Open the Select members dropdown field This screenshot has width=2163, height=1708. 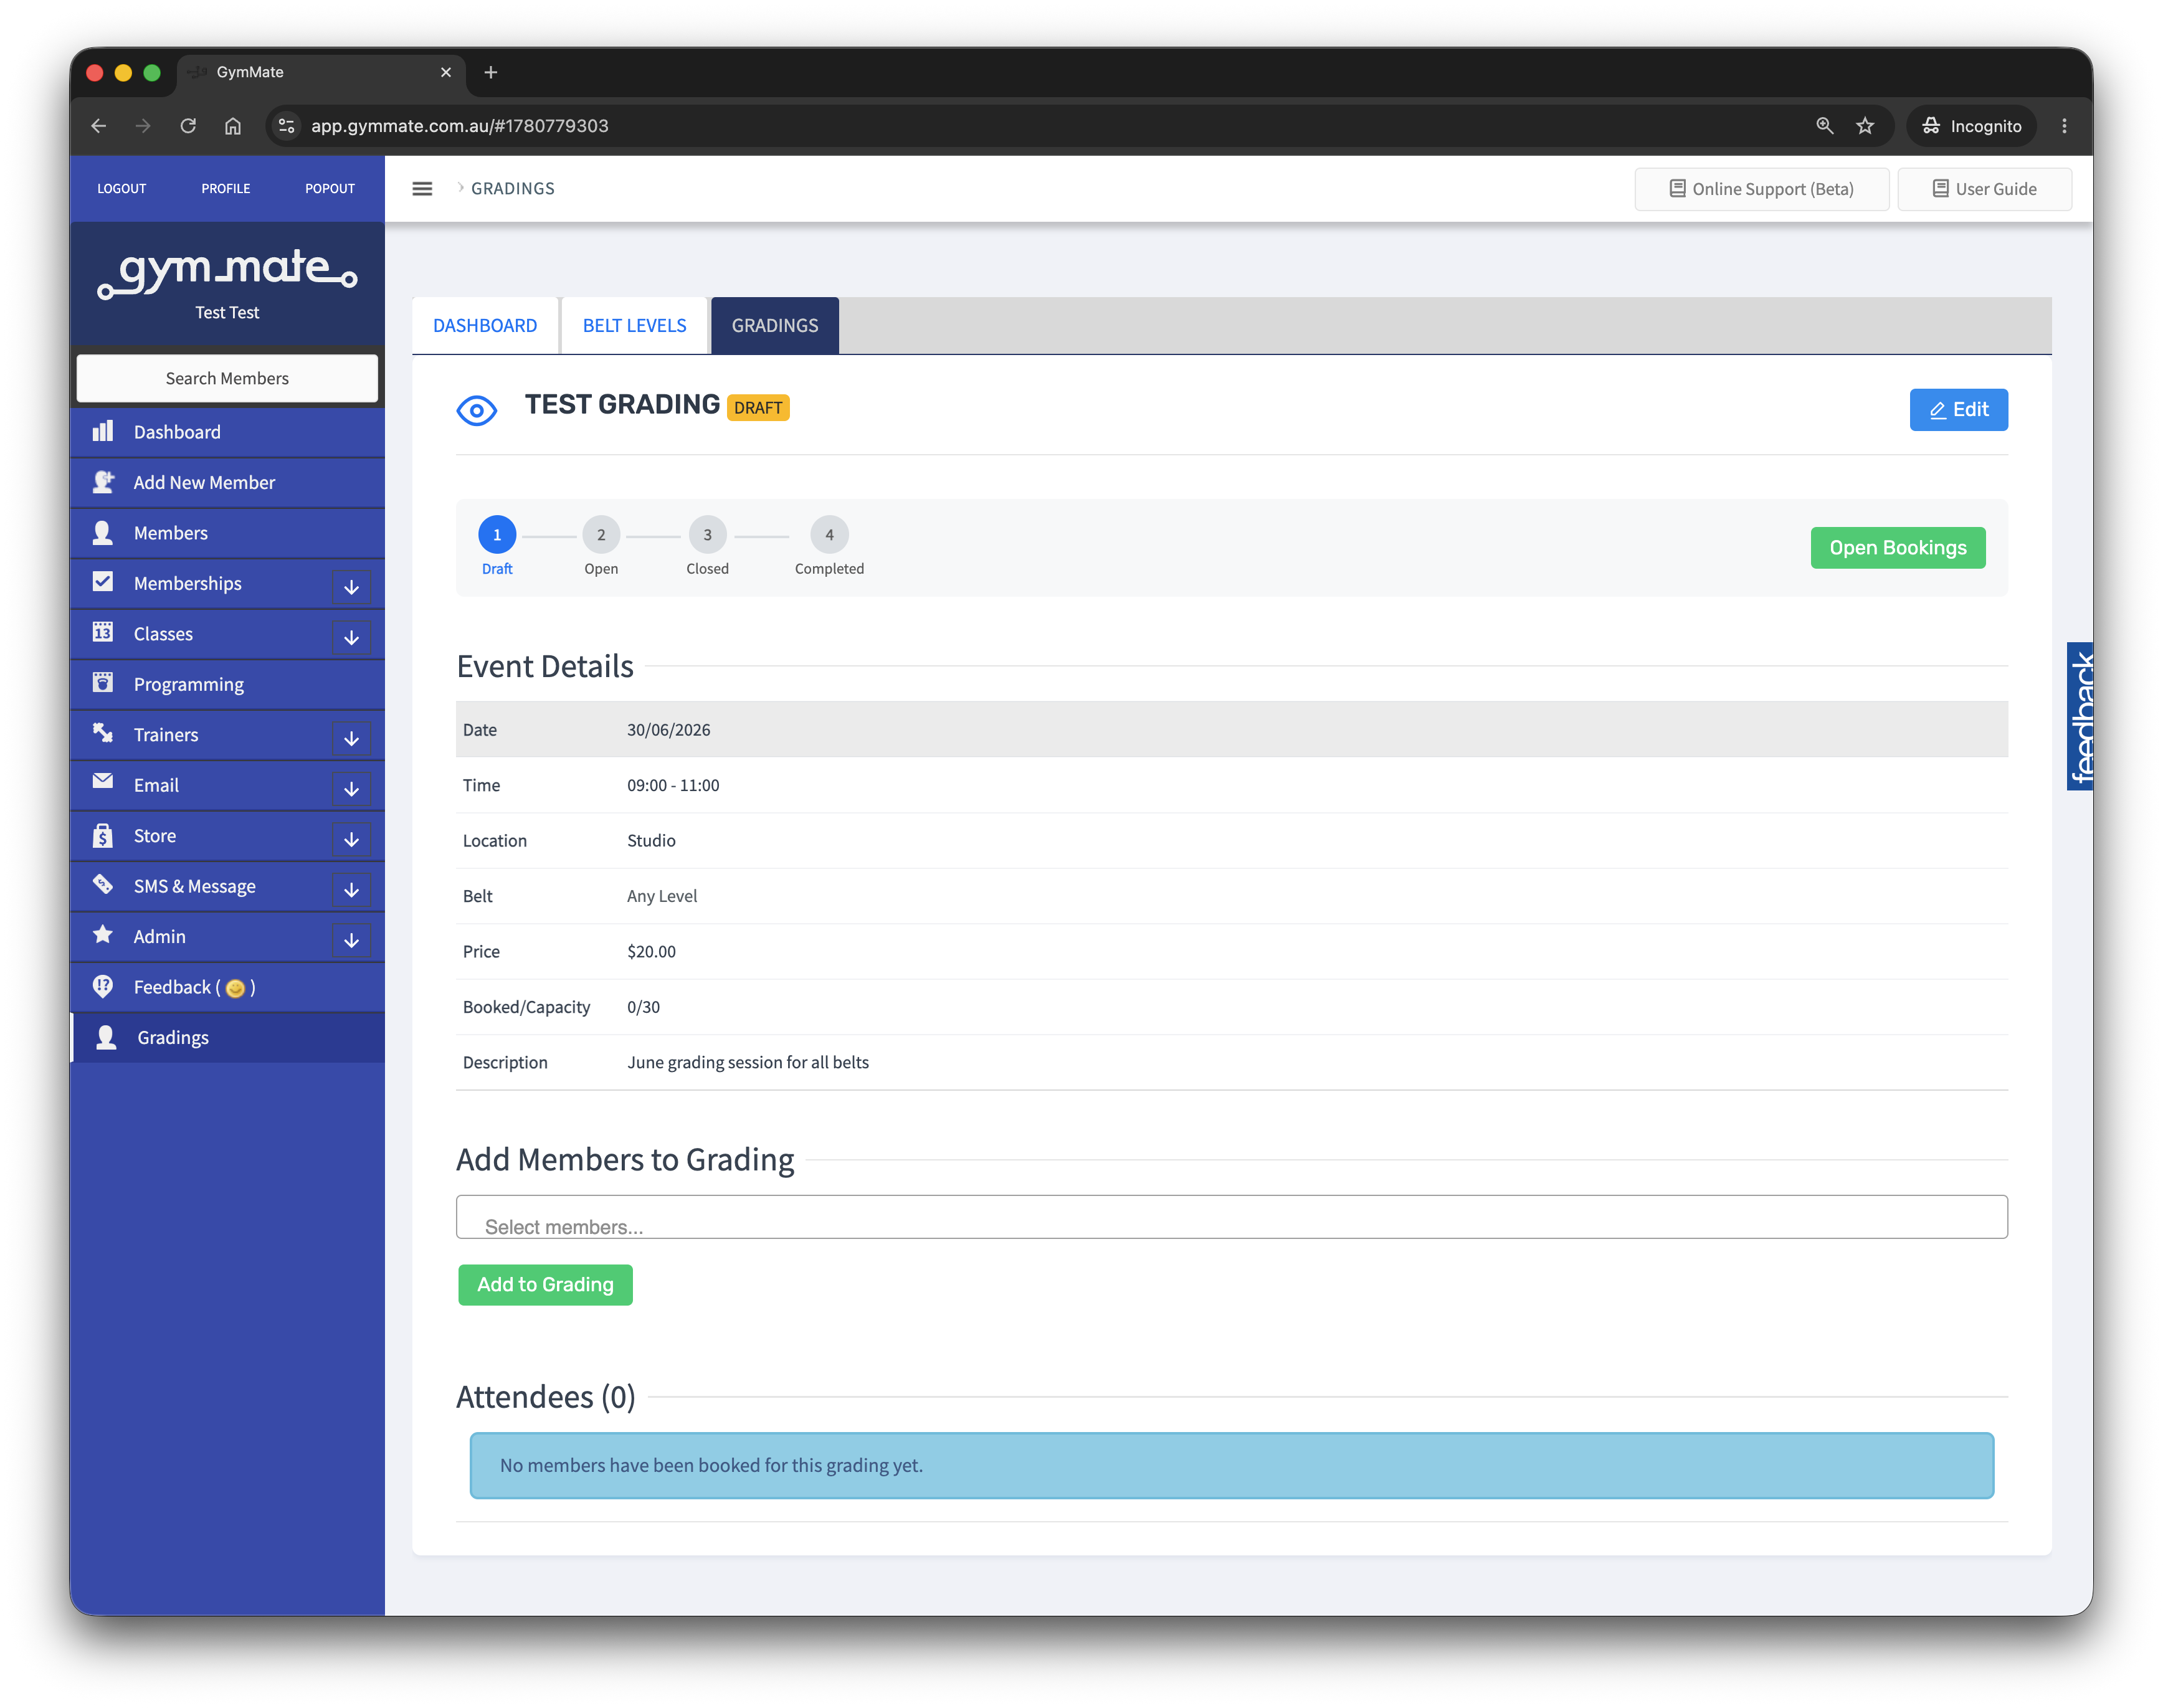pyautogui.click(x=1231, y=1217)
